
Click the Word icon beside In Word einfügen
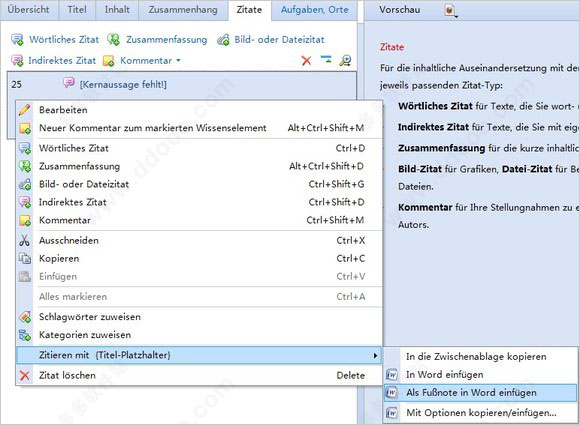[x=392, y=375]
